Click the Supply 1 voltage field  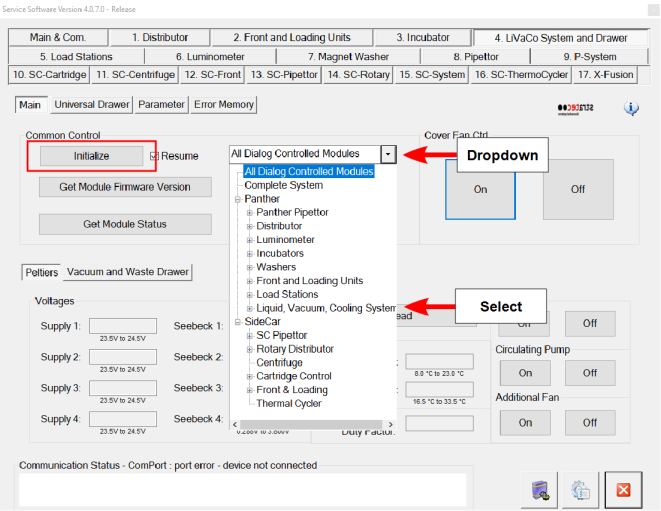pyautogui.click(x=123, y=326)
